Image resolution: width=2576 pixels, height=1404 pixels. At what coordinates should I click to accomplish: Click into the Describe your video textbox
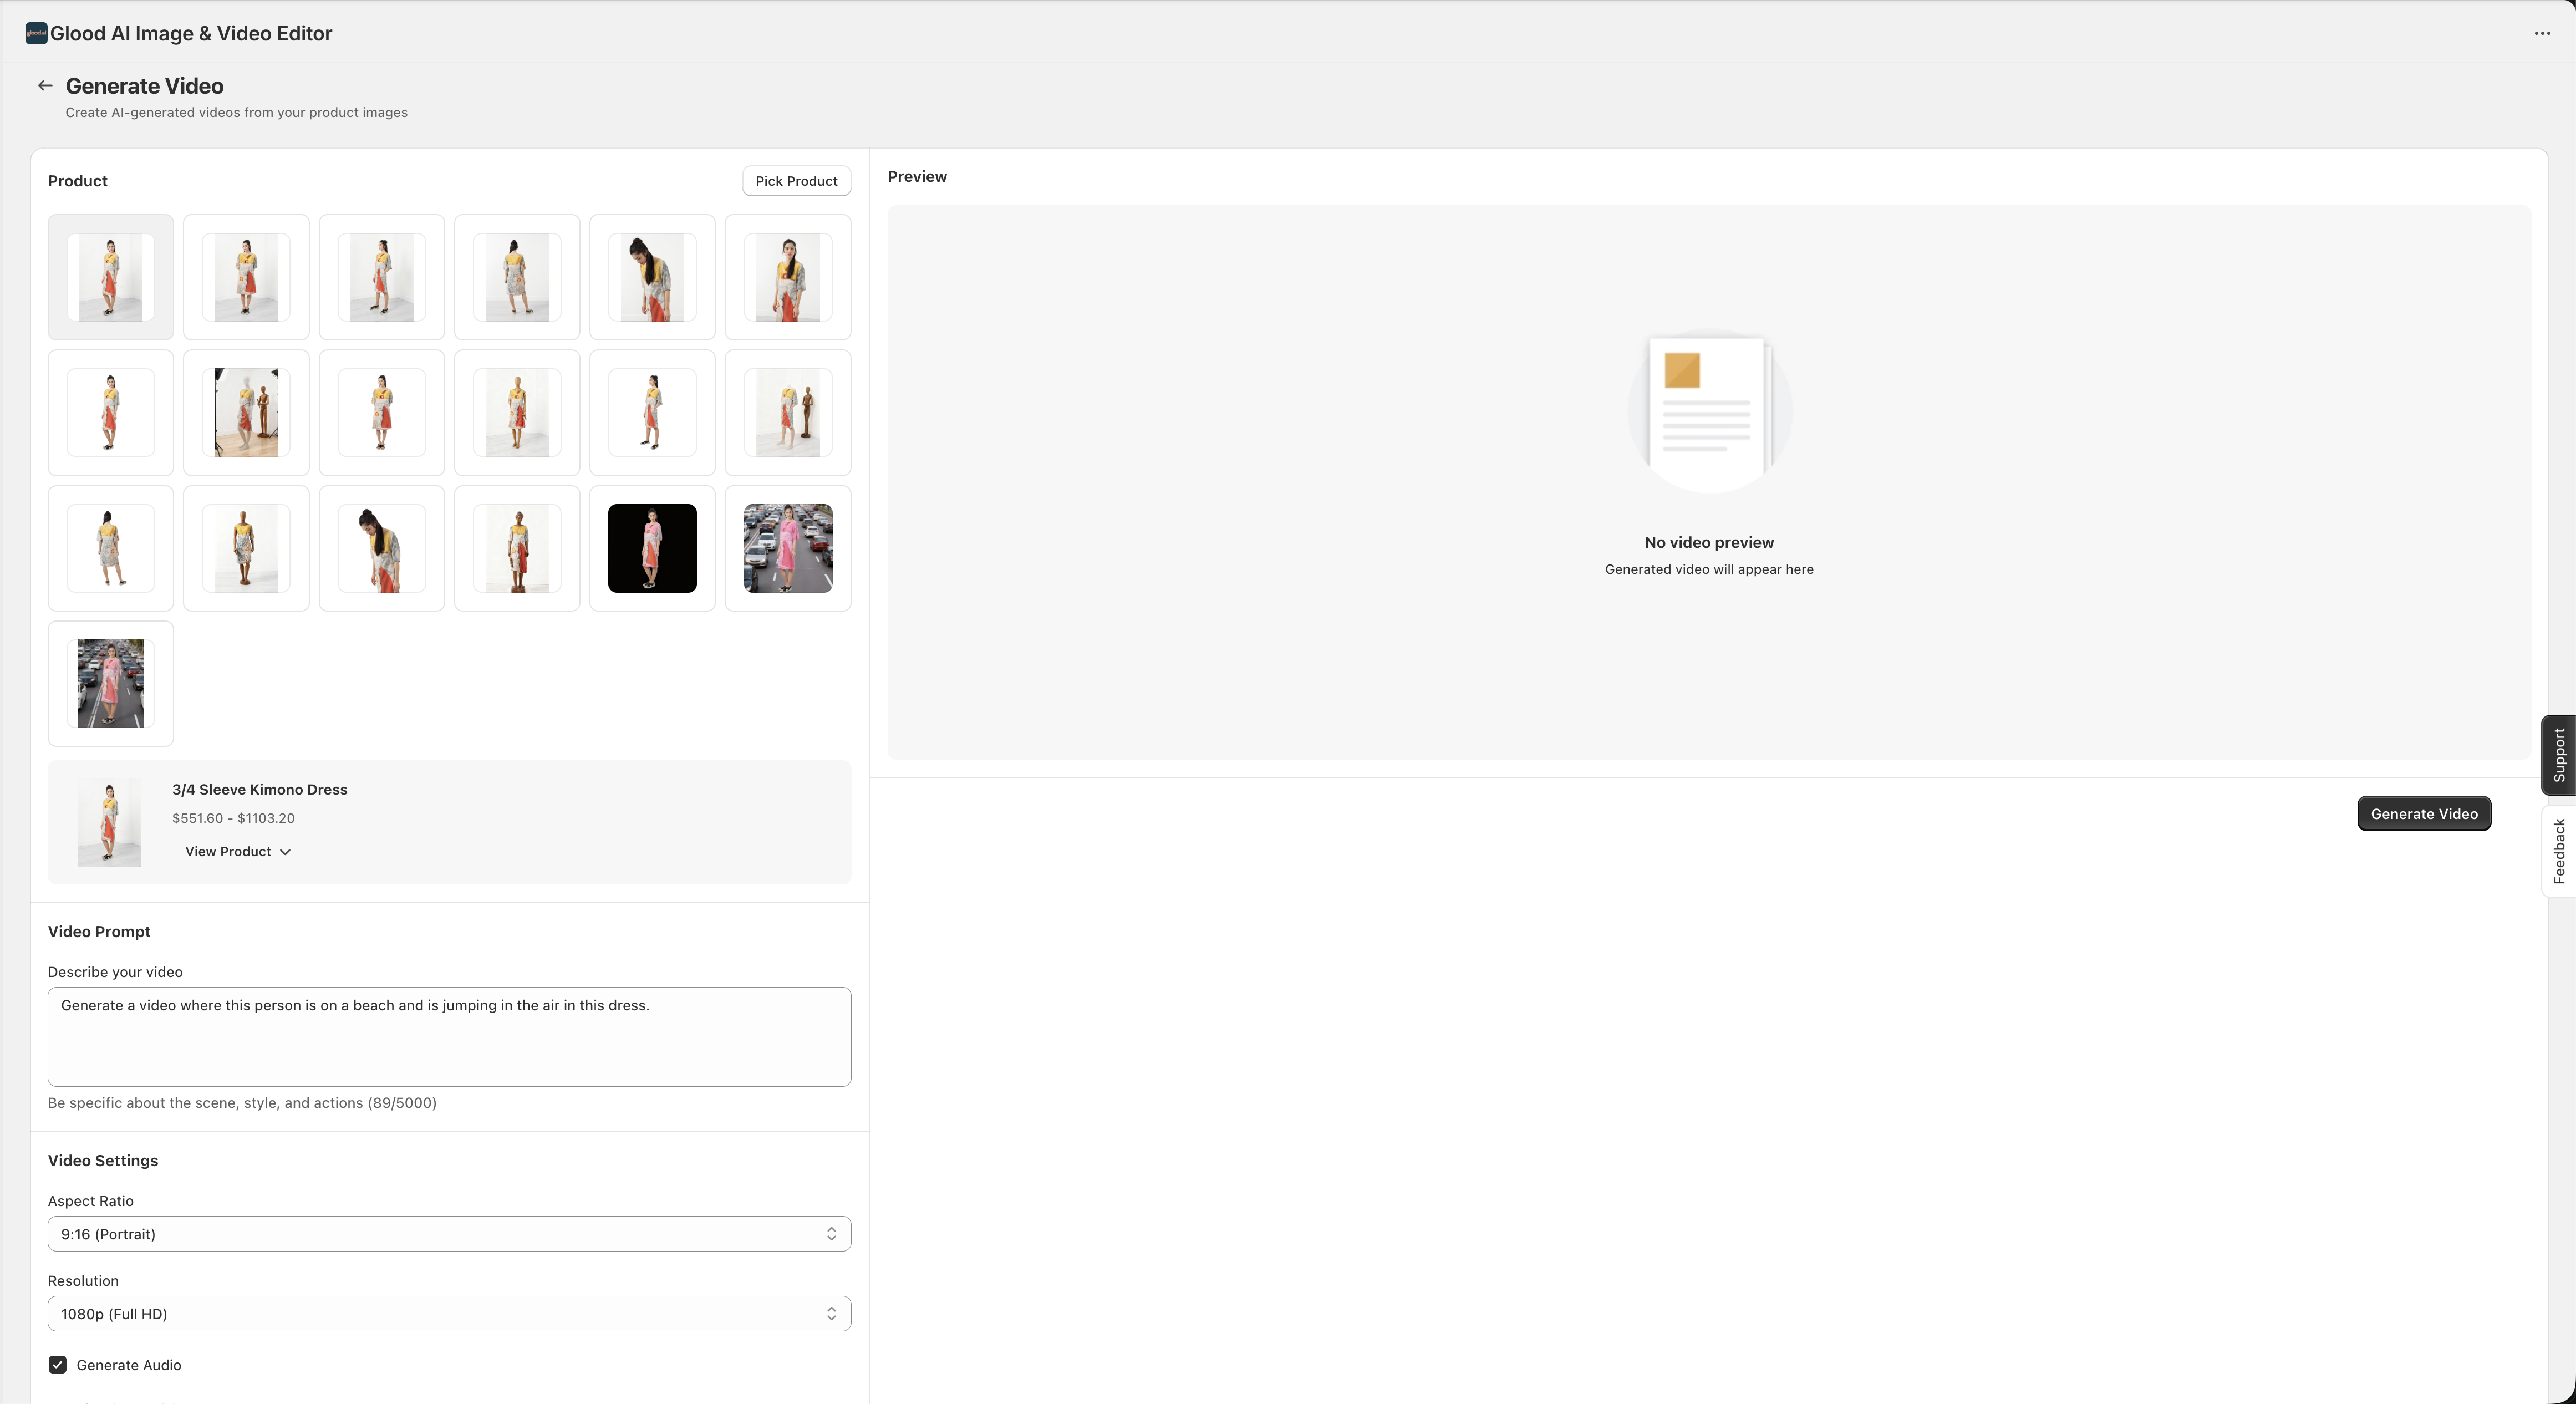(449, 1036)
